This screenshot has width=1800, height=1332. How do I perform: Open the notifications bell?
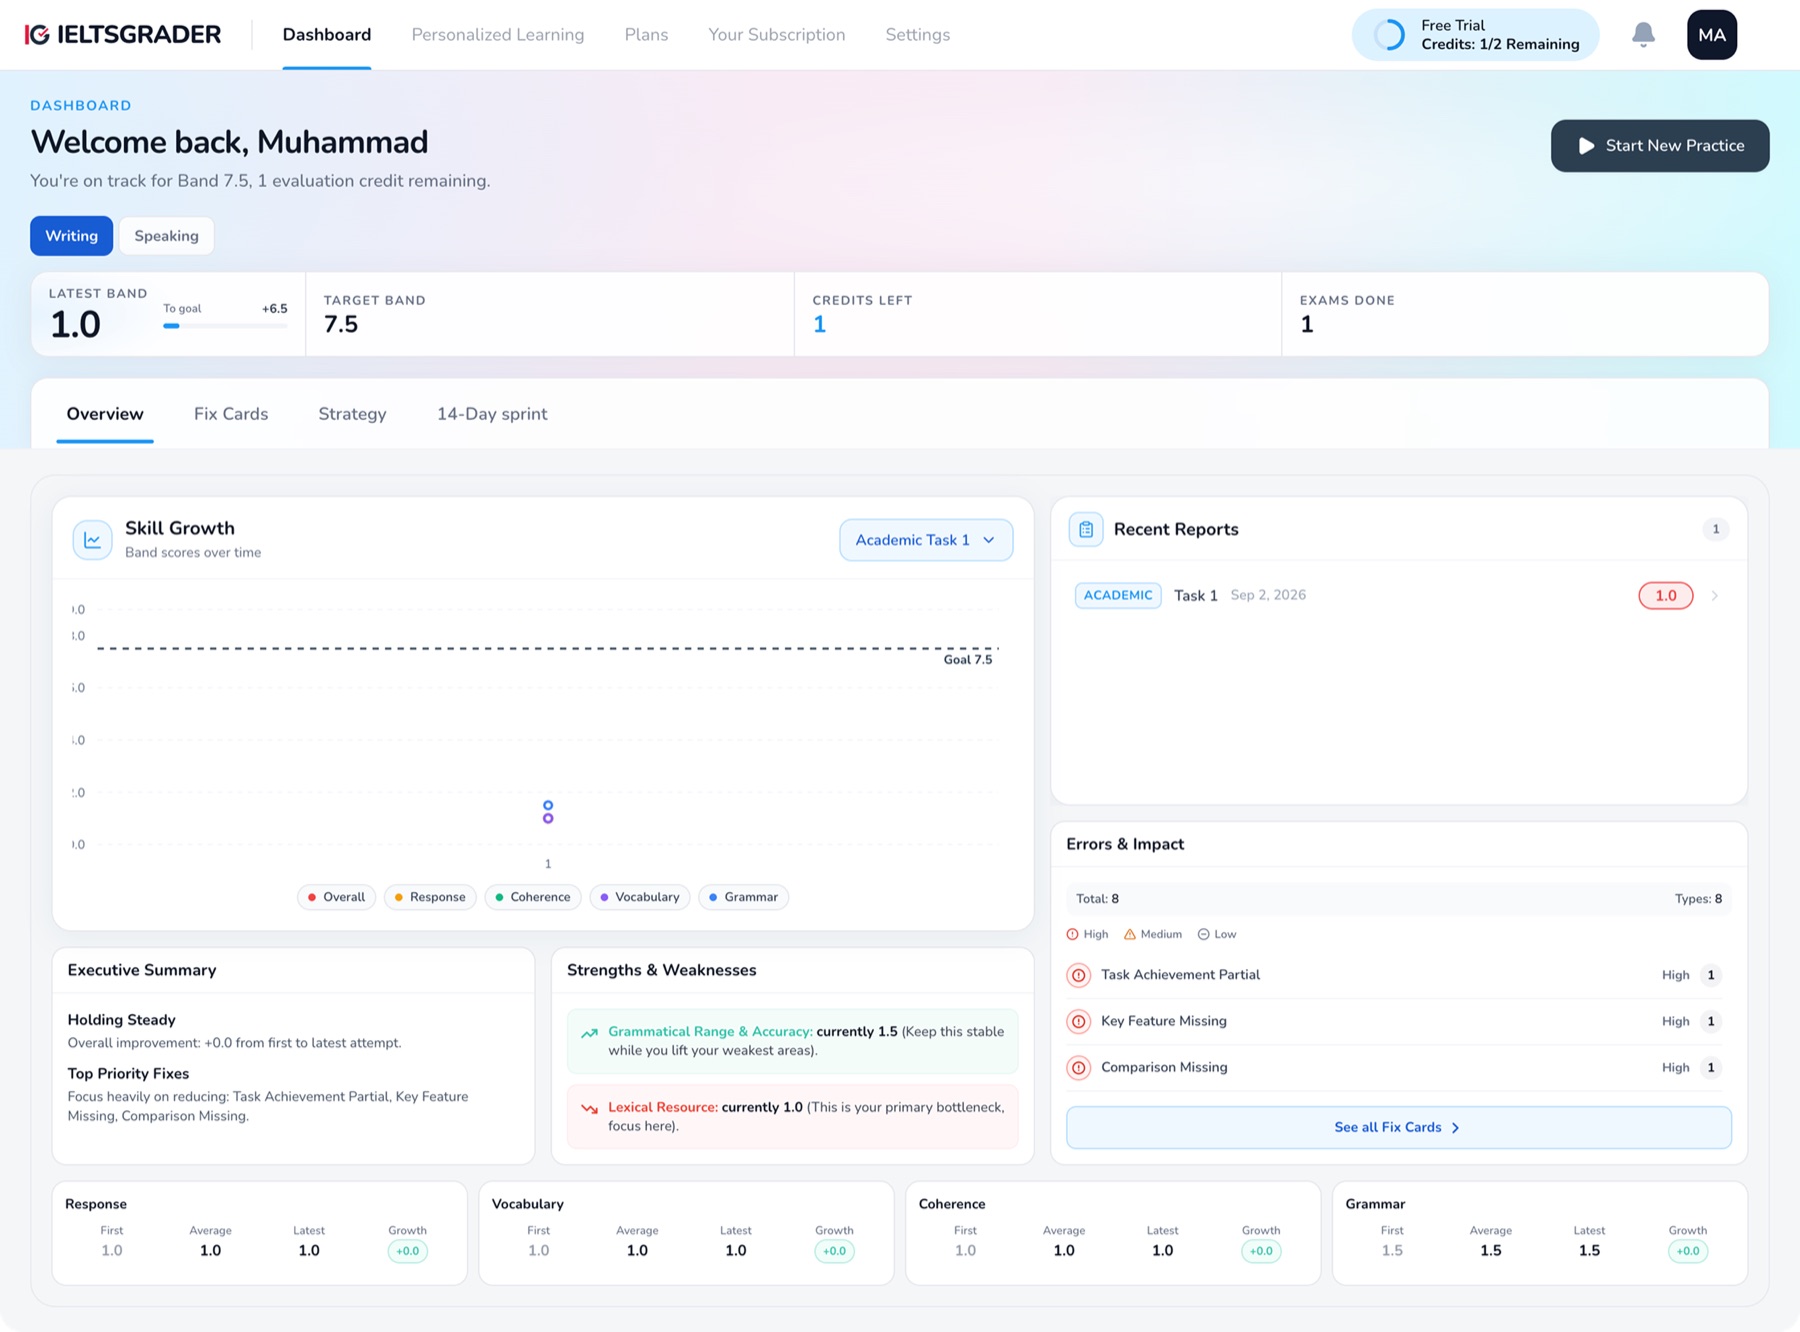tap(1643, 35)
